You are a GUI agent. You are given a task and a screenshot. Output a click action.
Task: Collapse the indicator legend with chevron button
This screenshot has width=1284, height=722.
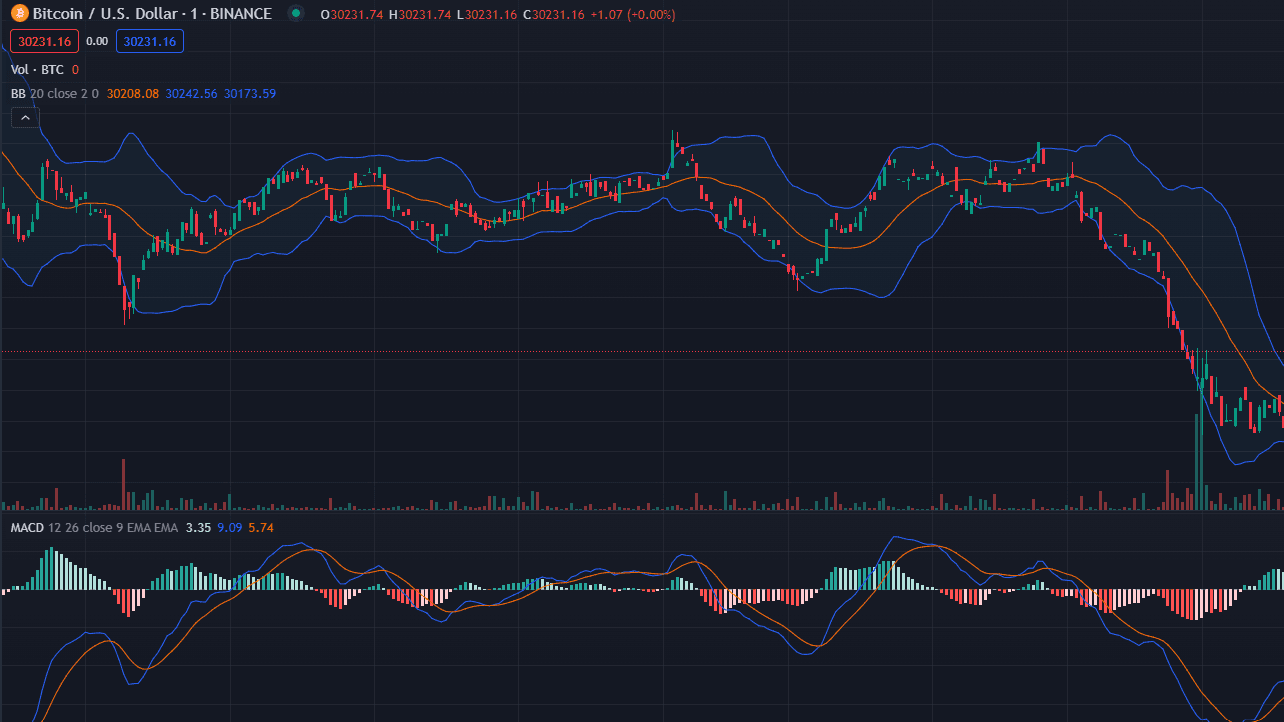pyautogui.click(x=25, y=117)
